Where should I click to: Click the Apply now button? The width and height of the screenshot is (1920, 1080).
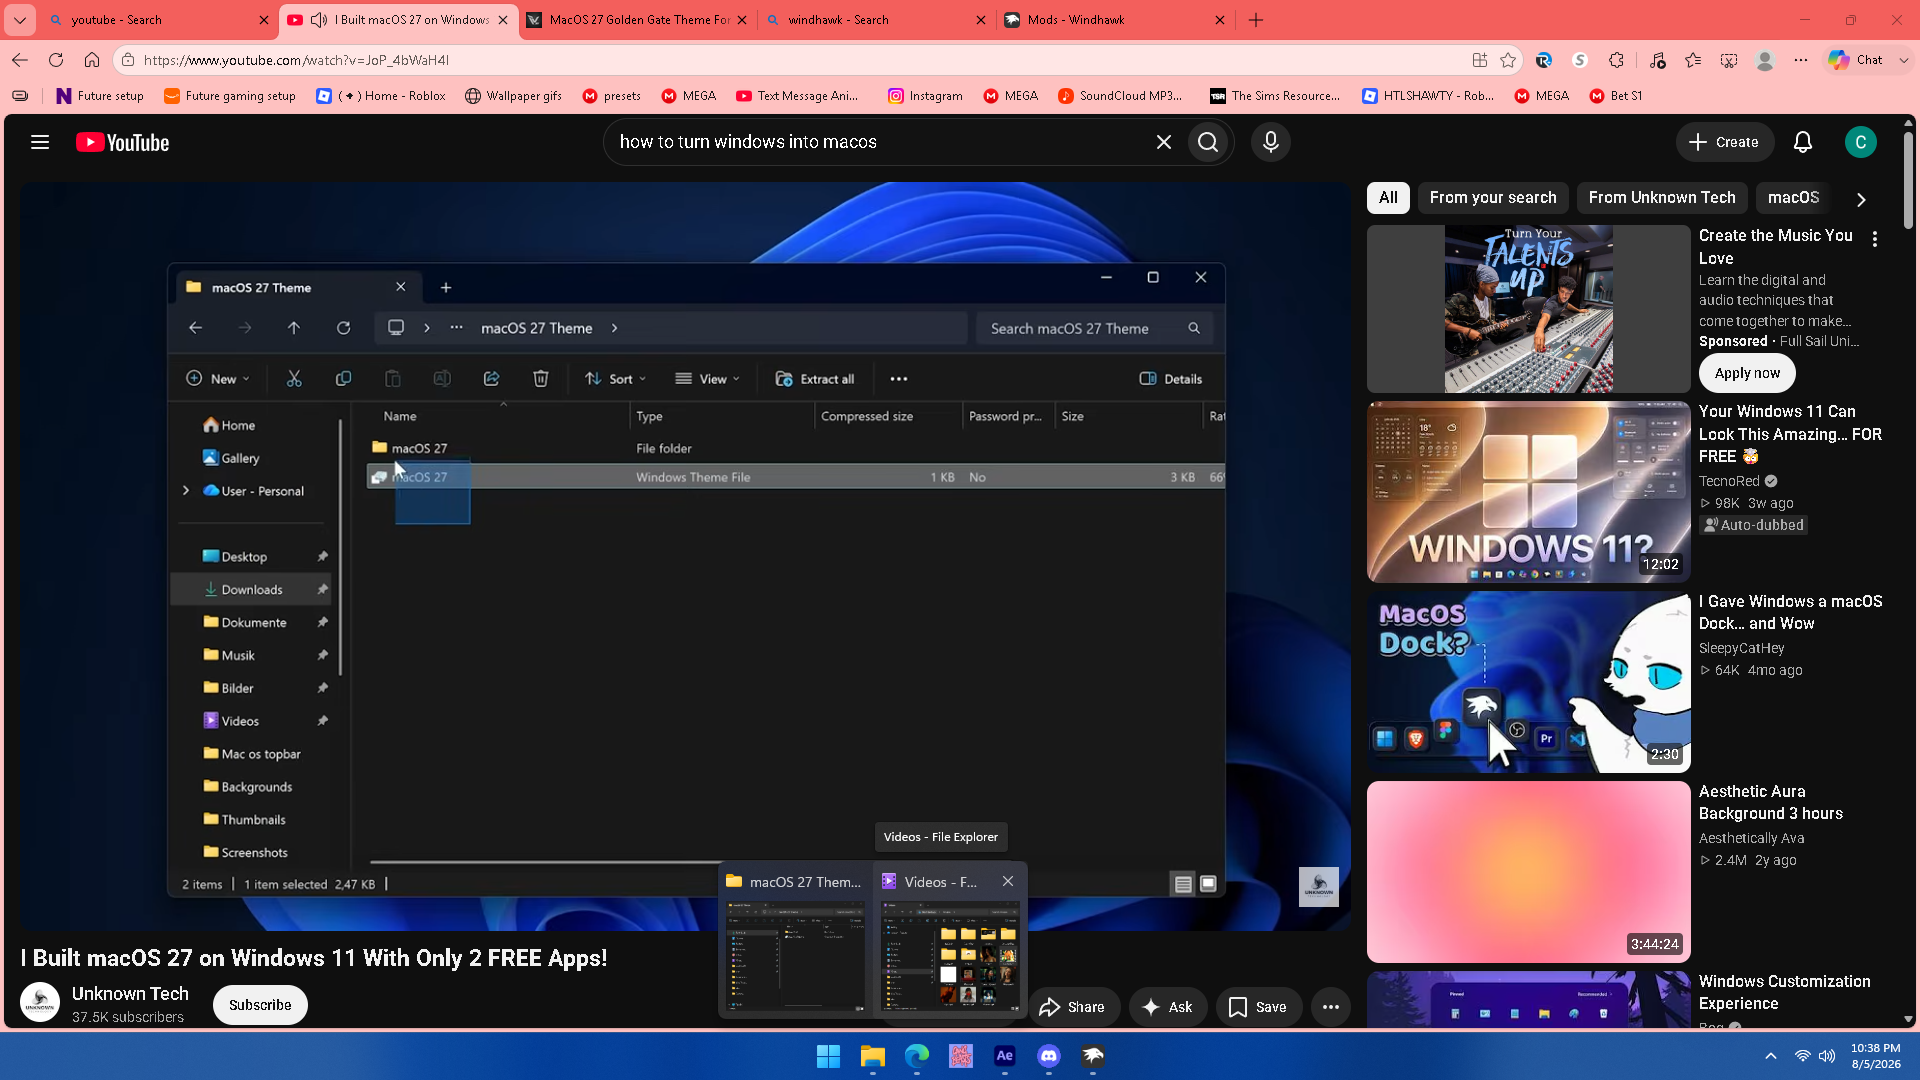(x=1747, y=373)
